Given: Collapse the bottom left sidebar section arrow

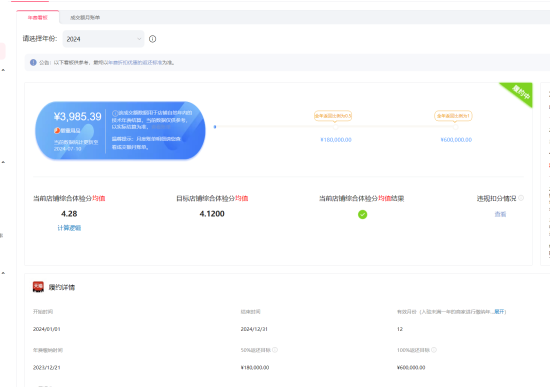Looking at the screenshot, I should coord(3,273).
